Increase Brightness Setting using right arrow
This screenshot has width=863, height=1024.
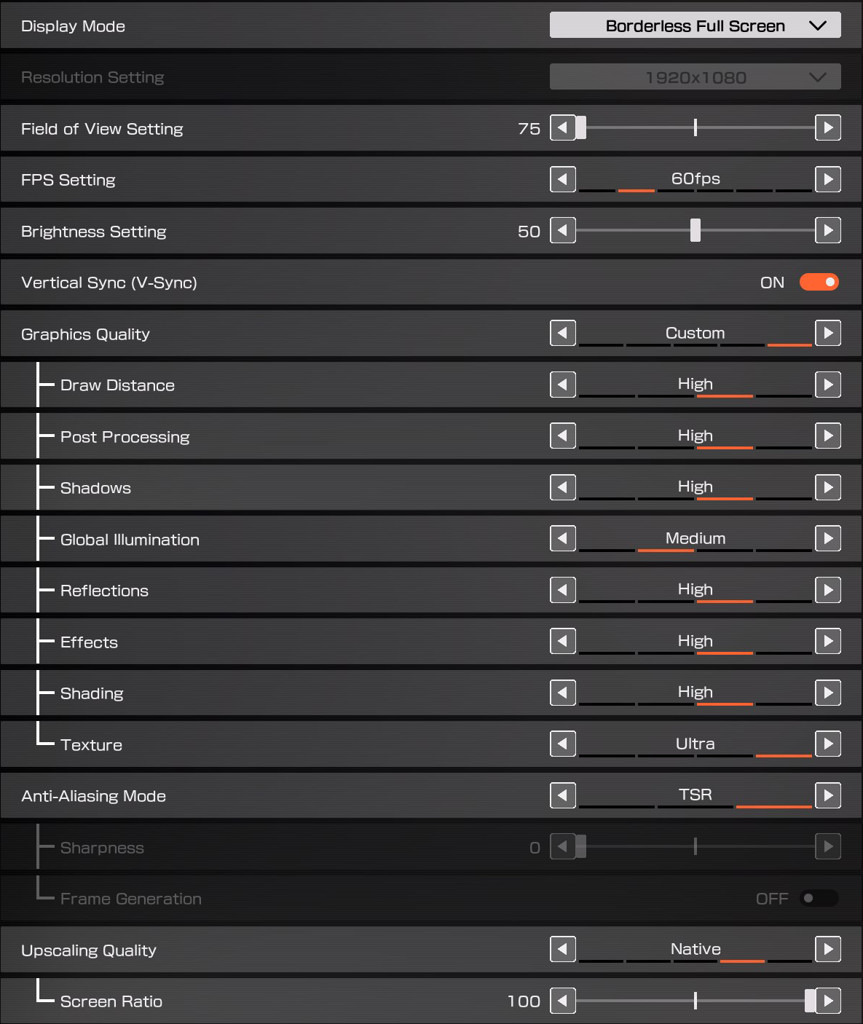[x=827, y=231]
